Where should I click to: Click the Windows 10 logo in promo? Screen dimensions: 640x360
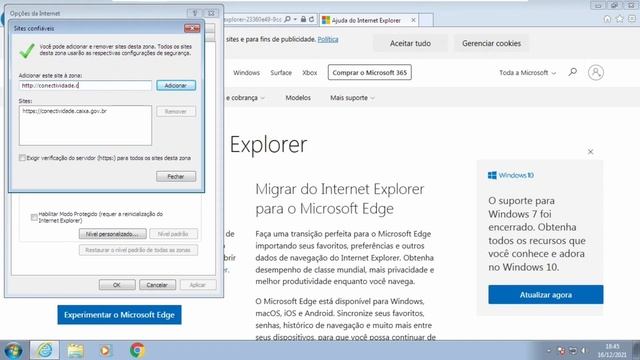(511, 175)
